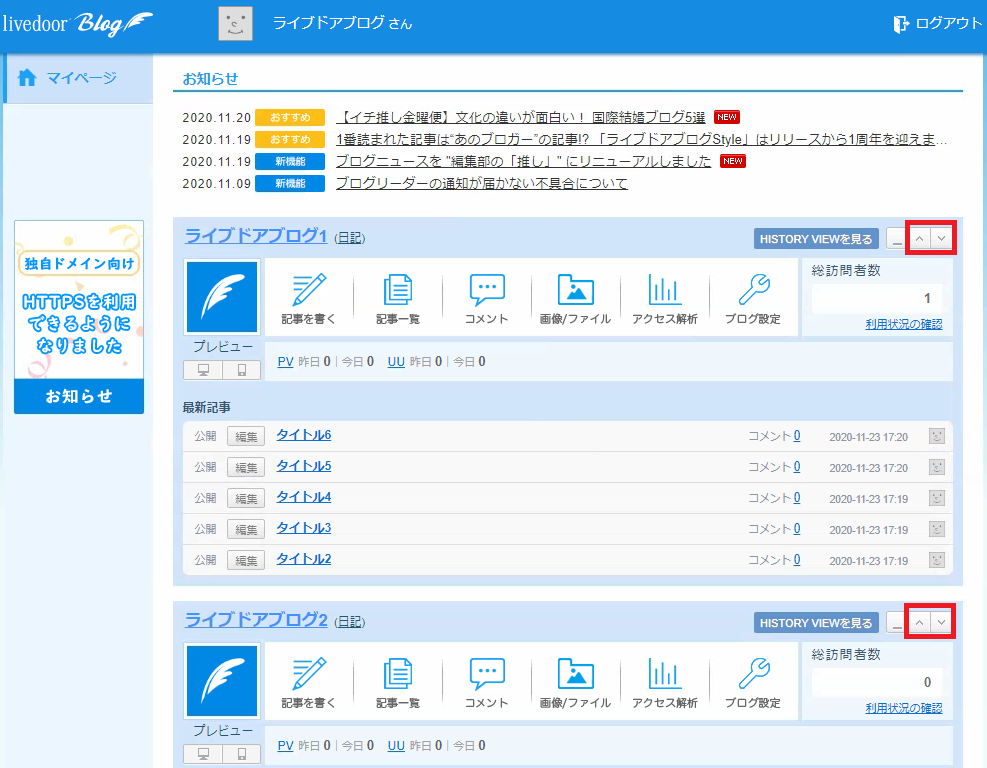
Task: Edit タイトル2 with 編集 button
Action: tap(246, 560)
